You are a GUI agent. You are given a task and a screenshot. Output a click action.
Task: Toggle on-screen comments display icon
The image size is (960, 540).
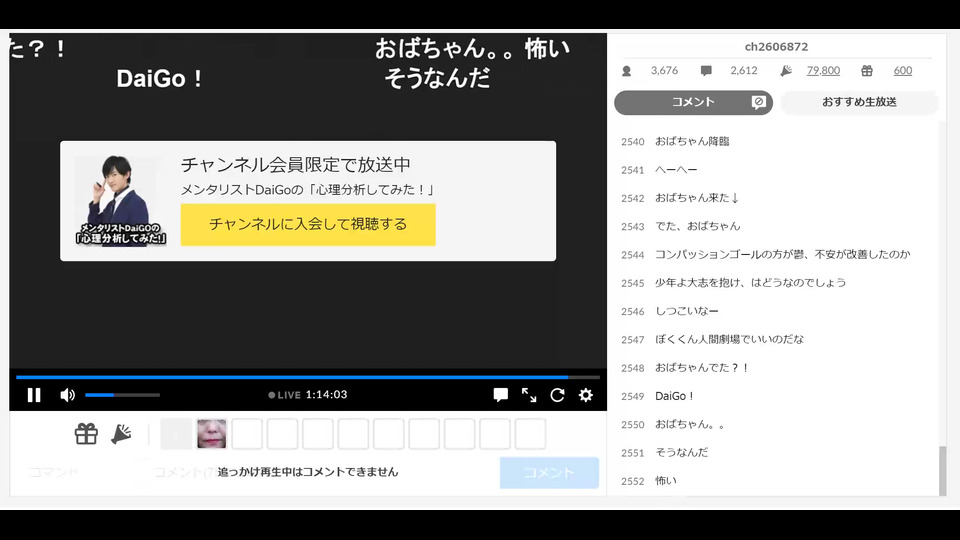tap(500, 395)
